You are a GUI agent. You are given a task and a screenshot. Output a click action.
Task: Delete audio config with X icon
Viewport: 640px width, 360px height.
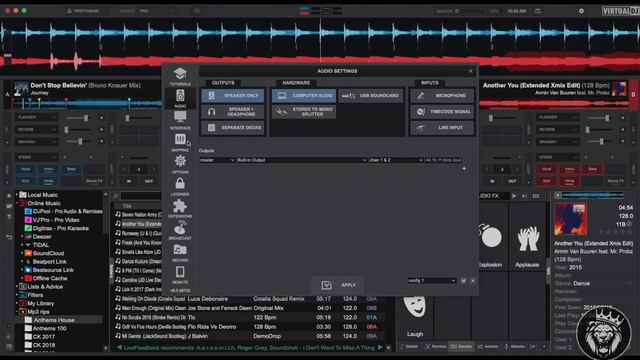(x=473, y=281)
